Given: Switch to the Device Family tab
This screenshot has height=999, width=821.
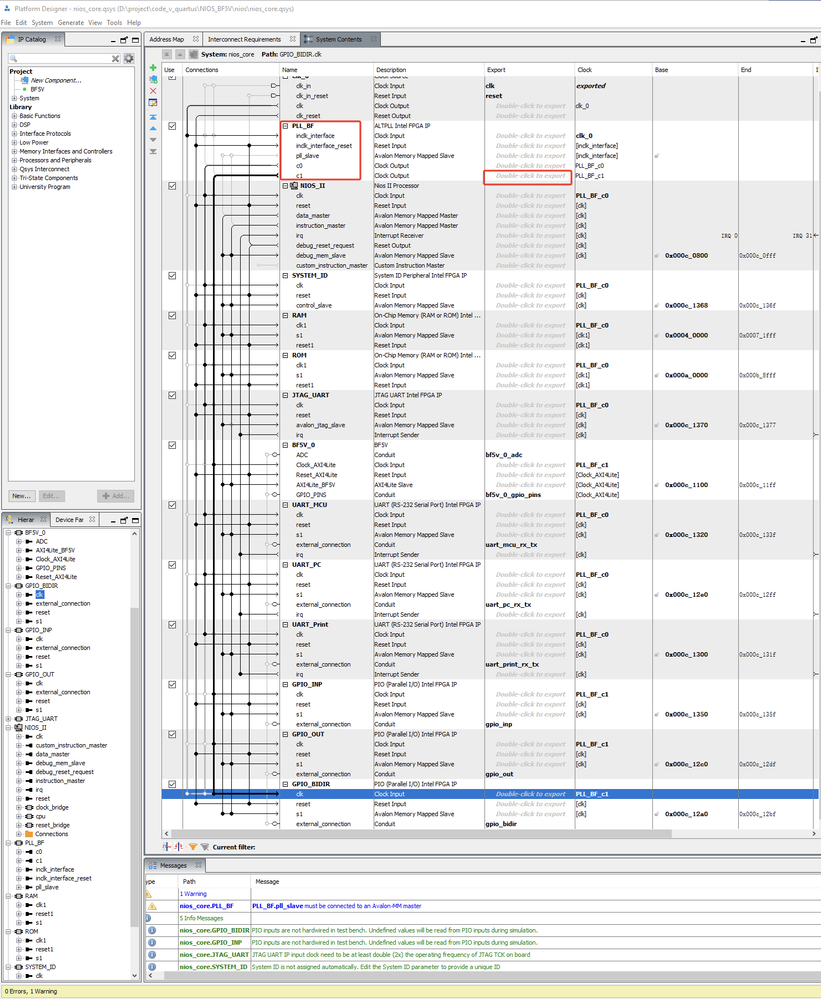Looking at the screenshot, I should click(69, 520).
